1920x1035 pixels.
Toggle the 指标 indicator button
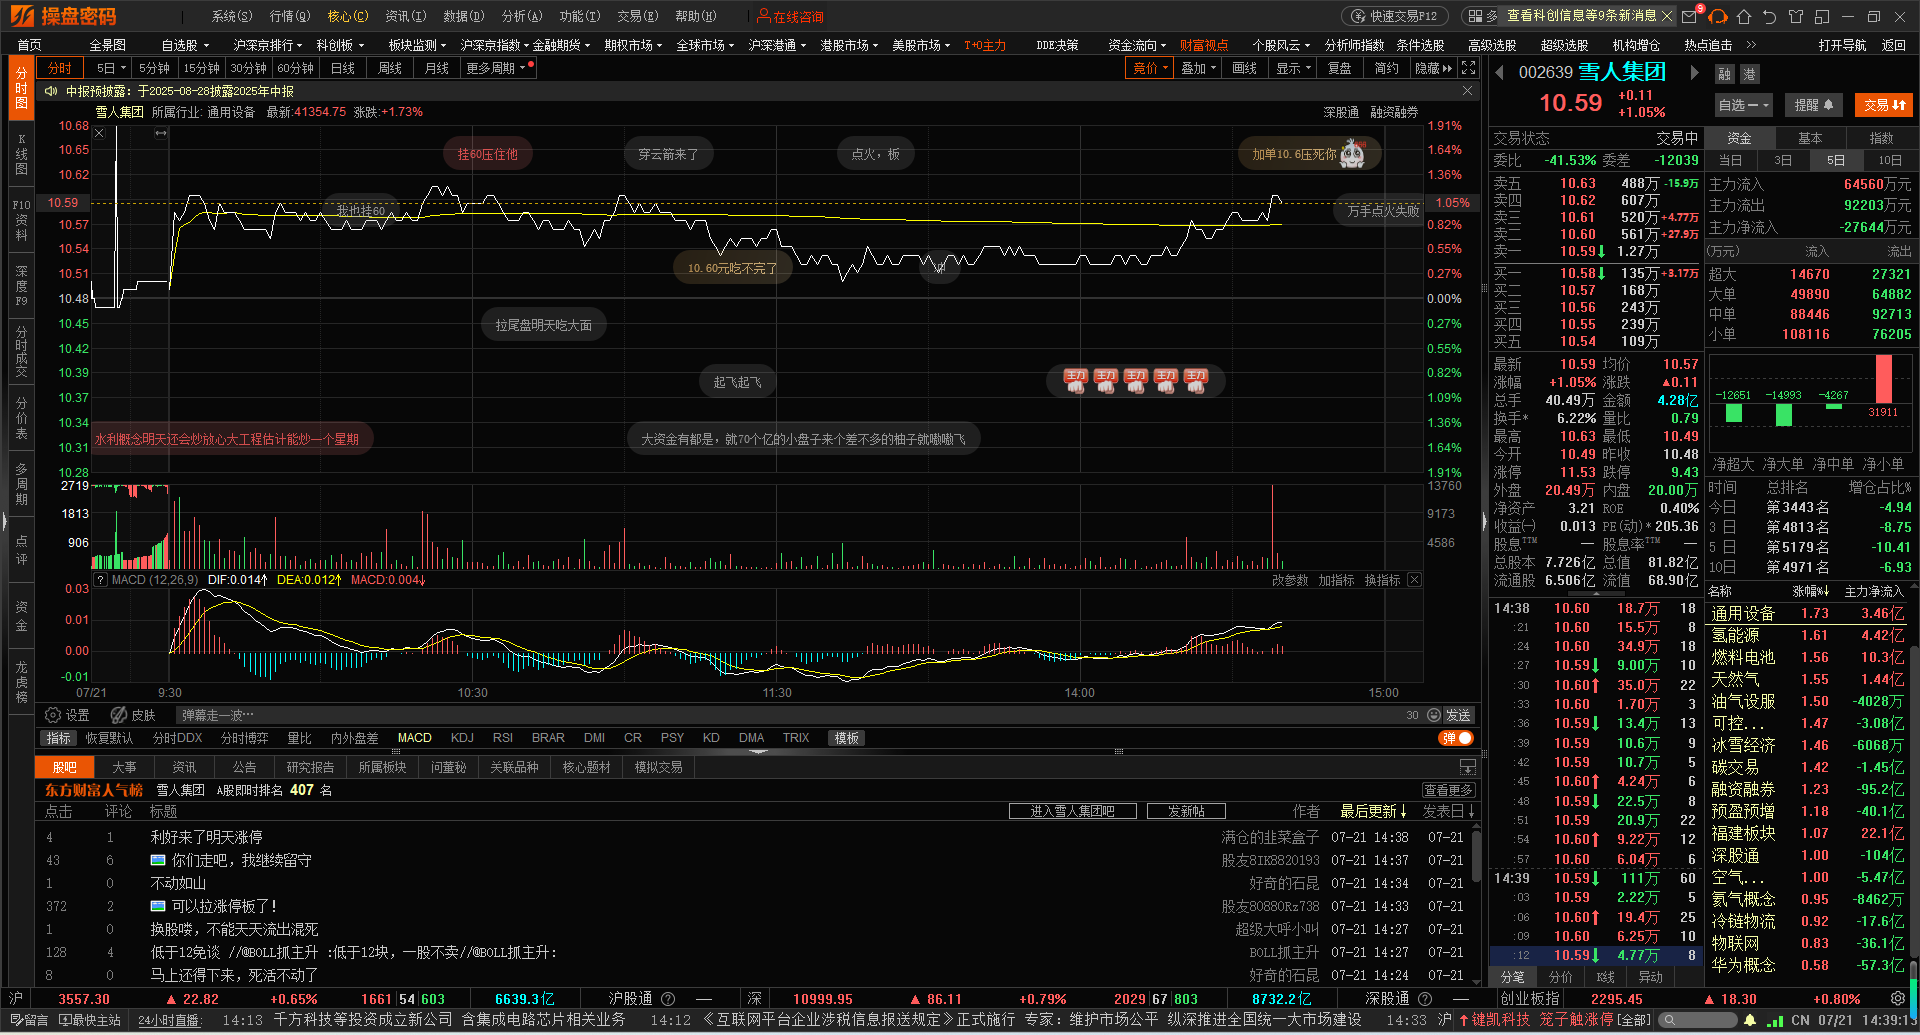click(58, 738)
